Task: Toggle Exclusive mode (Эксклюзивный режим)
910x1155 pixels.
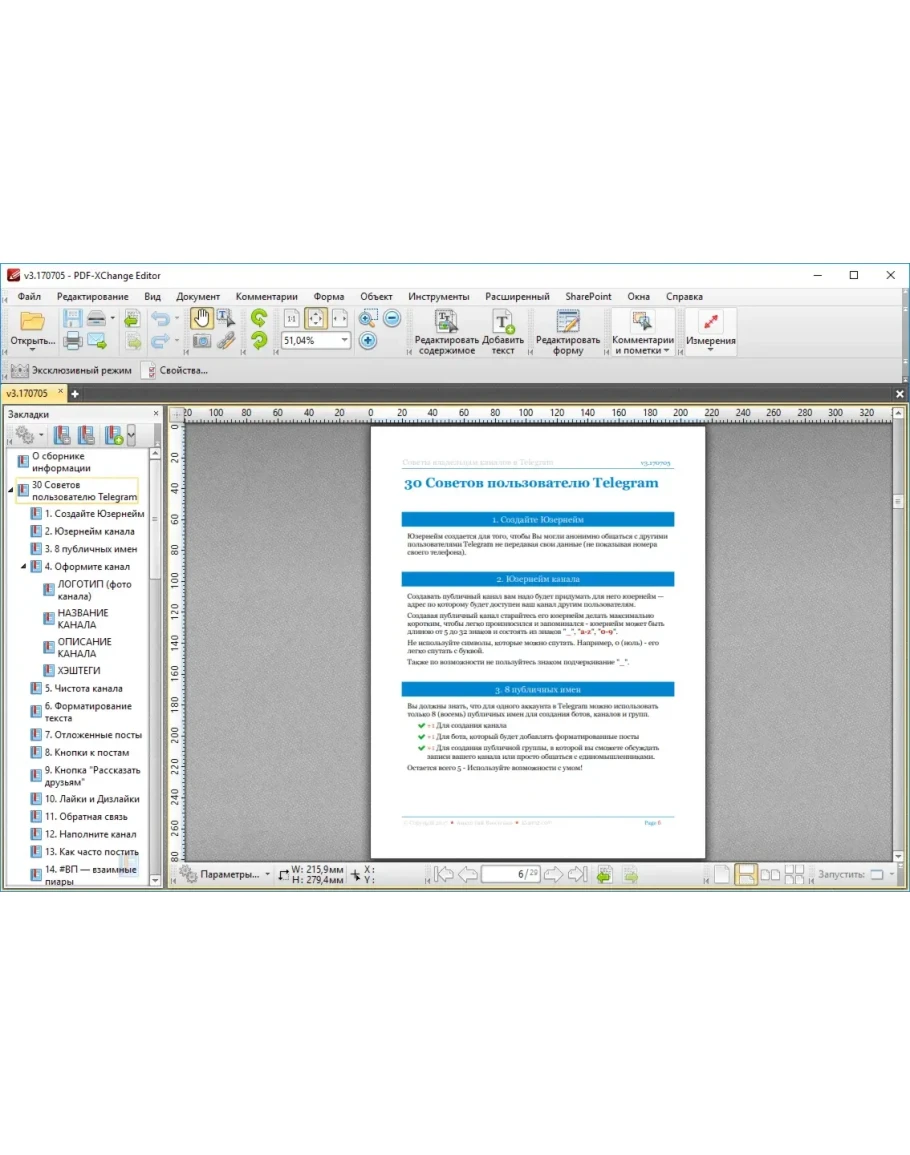Action: 70,370
